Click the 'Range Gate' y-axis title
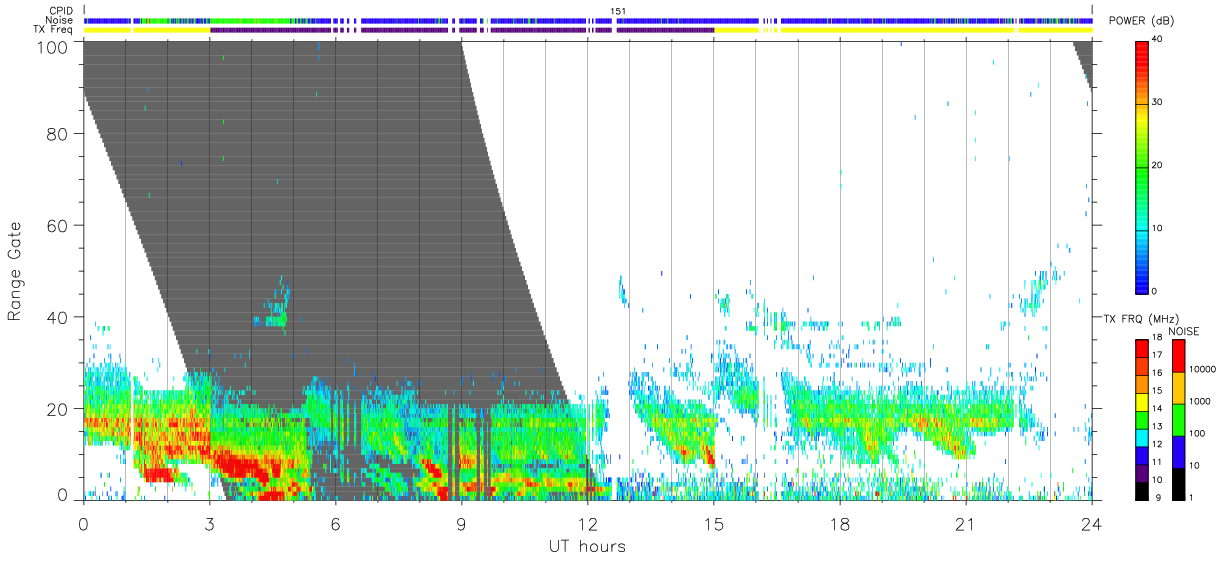The height and width of the screenshot is (567, 1228). pyautogui.click(x=15, y=271)
